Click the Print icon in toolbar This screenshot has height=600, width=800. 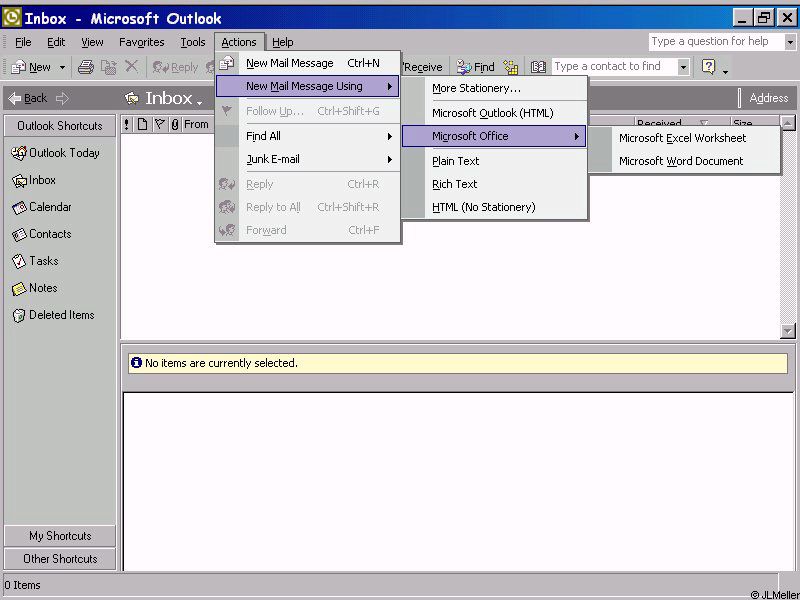pyautogui.click(x=86, y=67)
